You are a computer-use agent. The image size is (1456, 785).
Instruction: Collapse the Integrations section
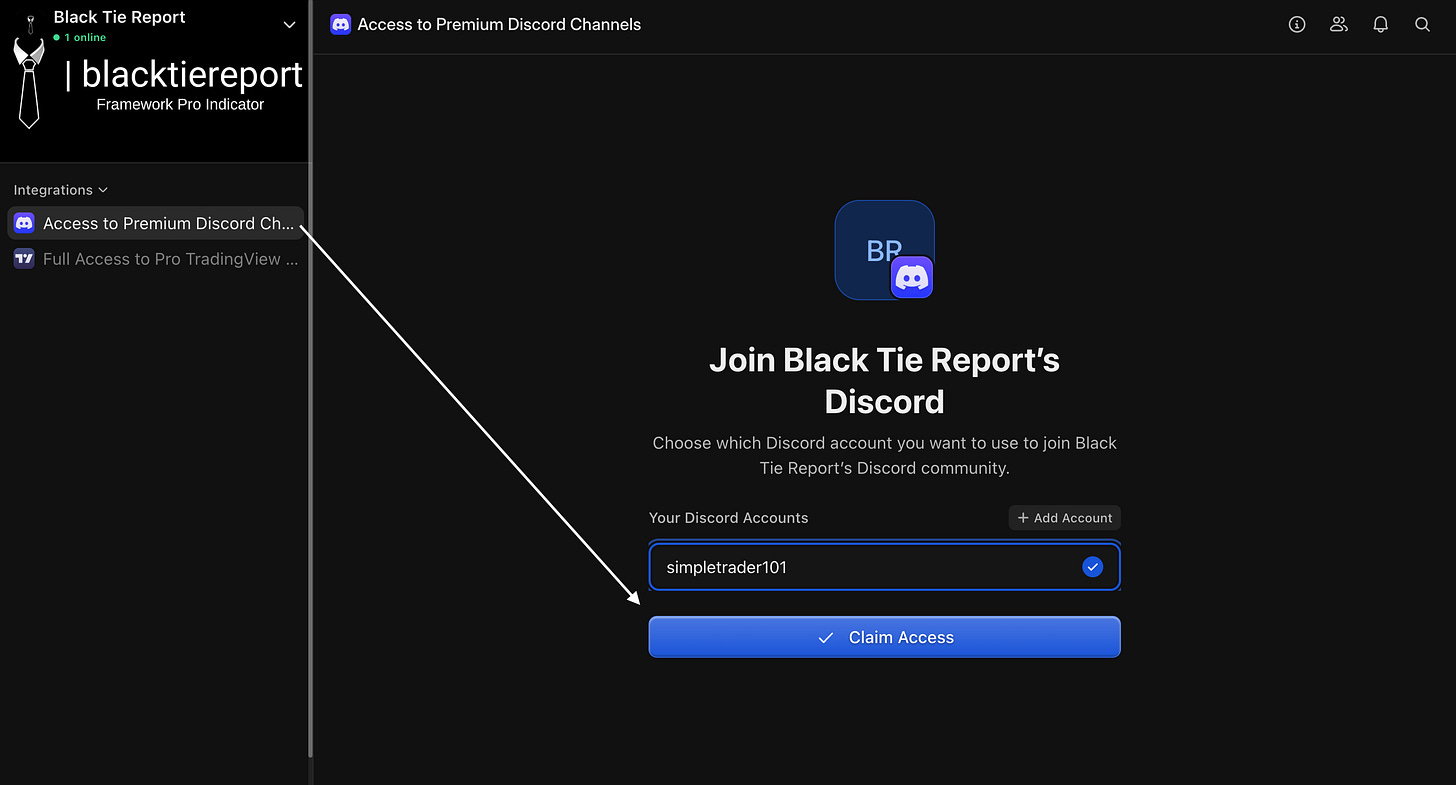click(61, 190)
